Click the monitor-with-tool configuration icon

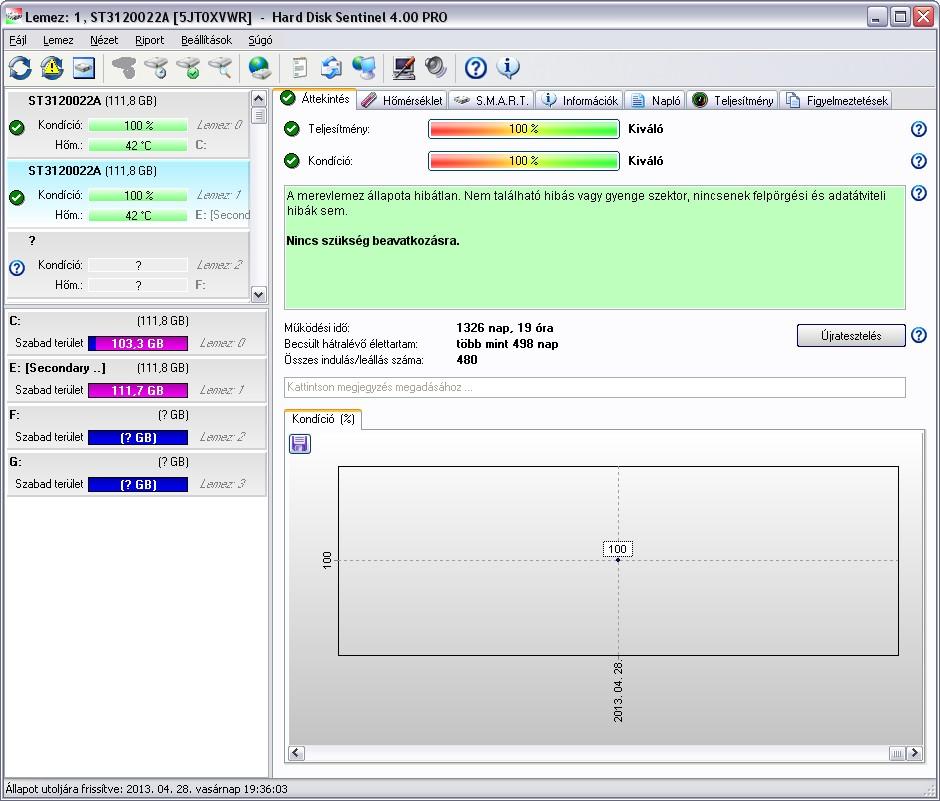coord(403,68)
